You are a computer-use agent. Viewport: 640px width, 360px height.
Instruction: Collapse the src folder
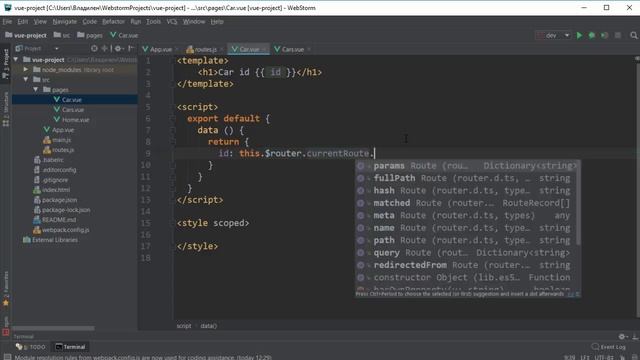pos(26,80)
